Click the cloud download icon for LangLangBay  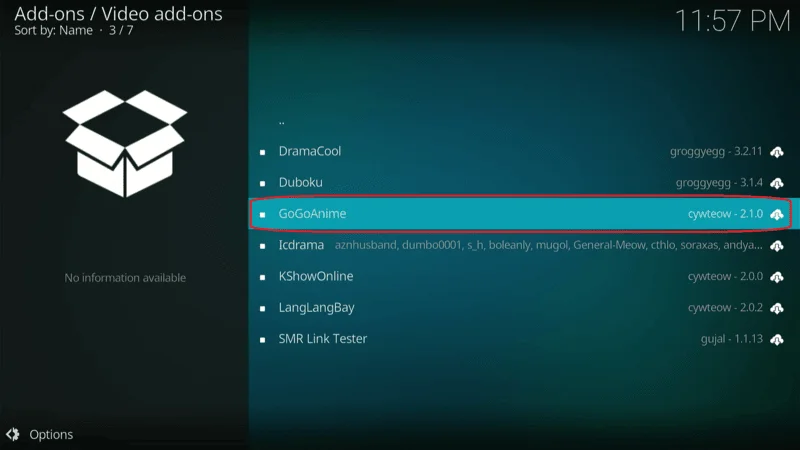pyautogui.click(x=777, y=308)
